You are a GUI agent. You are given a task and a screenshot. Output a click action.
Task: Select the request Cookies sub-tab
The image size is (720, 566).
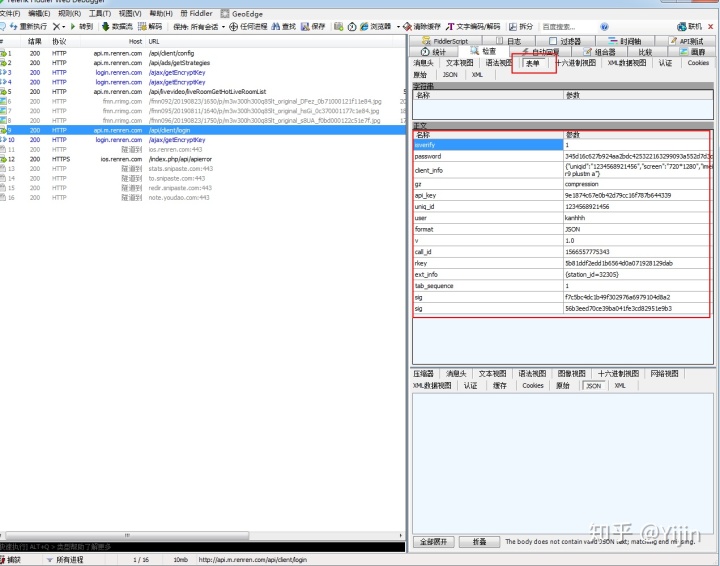698,63
